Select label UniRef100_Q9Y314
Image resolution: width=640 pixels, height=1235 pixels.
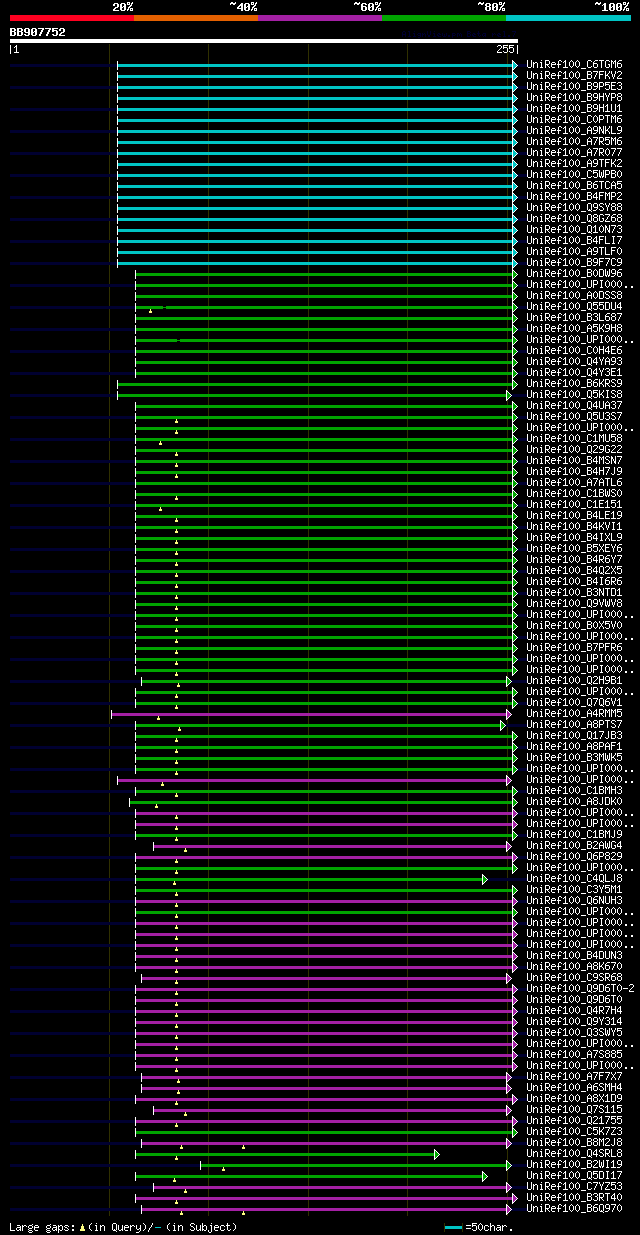click(x=574, y=1021)
